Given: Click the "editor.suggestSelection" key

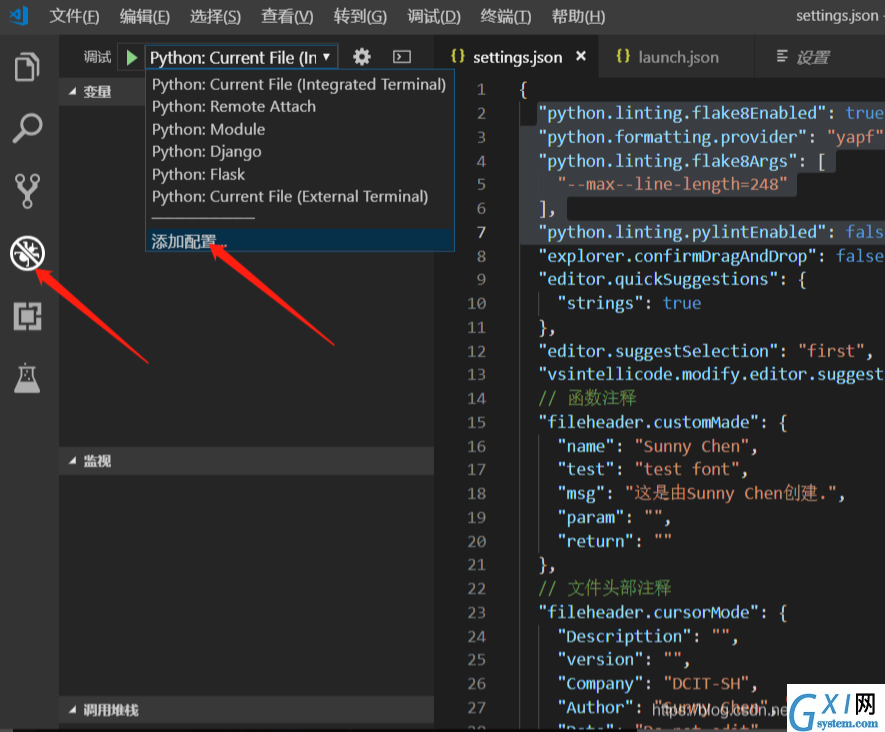Looking at the screenshot, I should click(658, 351).
